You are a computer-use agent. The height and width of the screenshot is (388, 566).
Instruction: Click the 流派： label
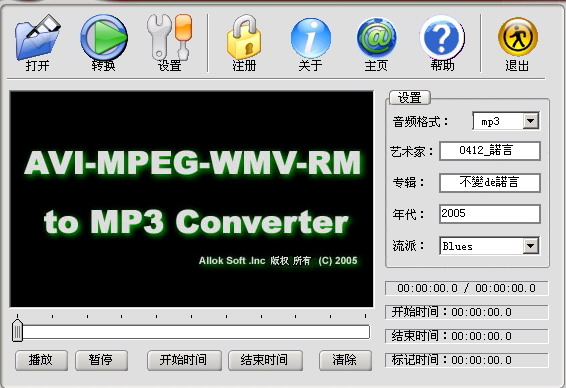[408, 246]
